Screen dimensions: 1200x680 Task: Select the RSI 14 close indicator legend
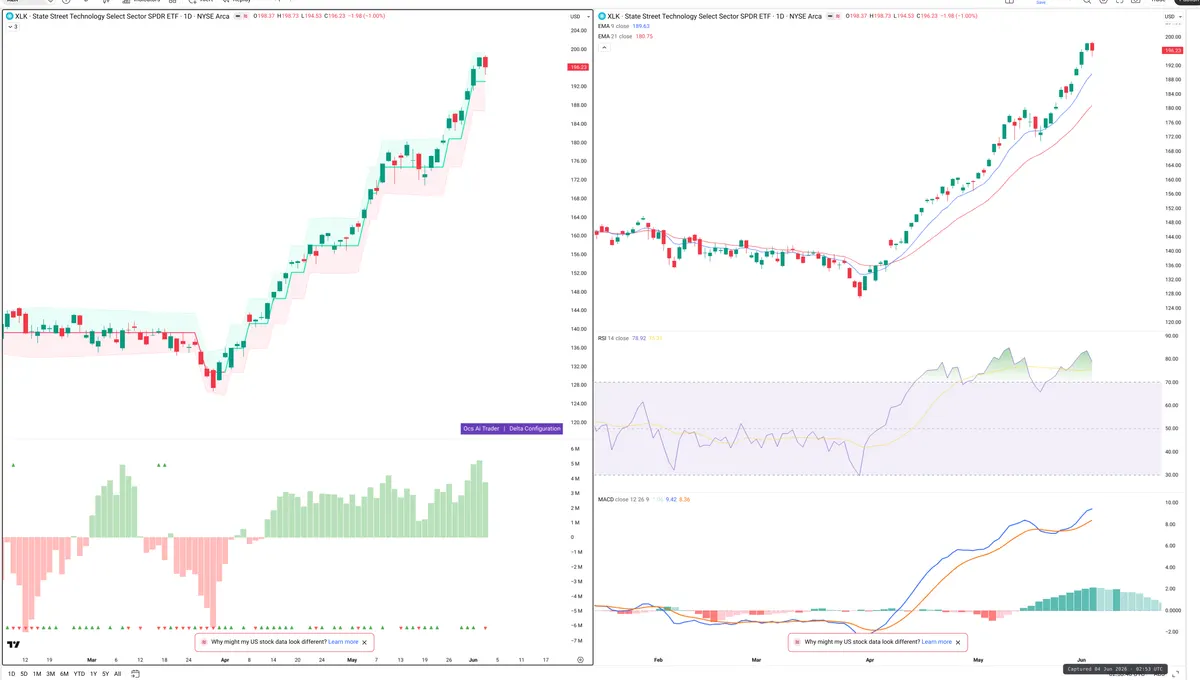tap(613, 338)
